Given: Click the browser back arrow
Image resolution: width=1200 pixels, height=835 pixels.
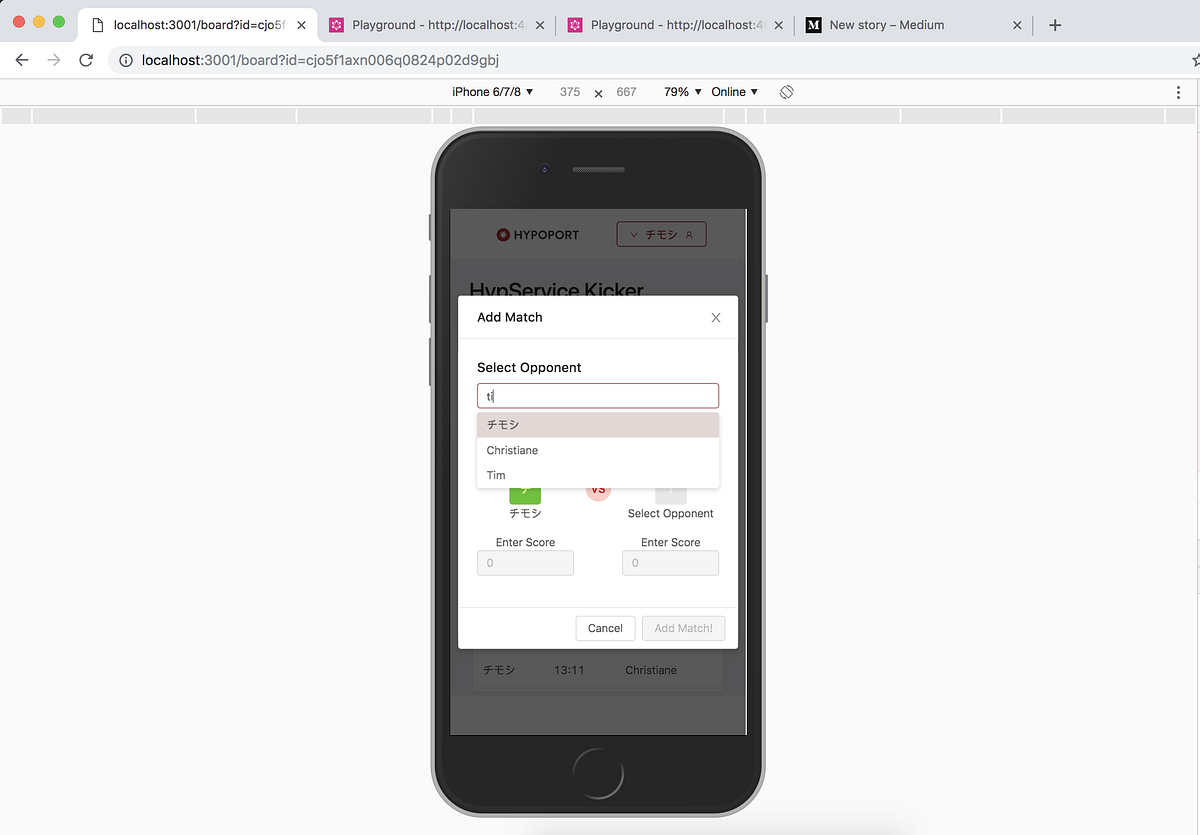Looking at the screenshot, I should point(21,59).
